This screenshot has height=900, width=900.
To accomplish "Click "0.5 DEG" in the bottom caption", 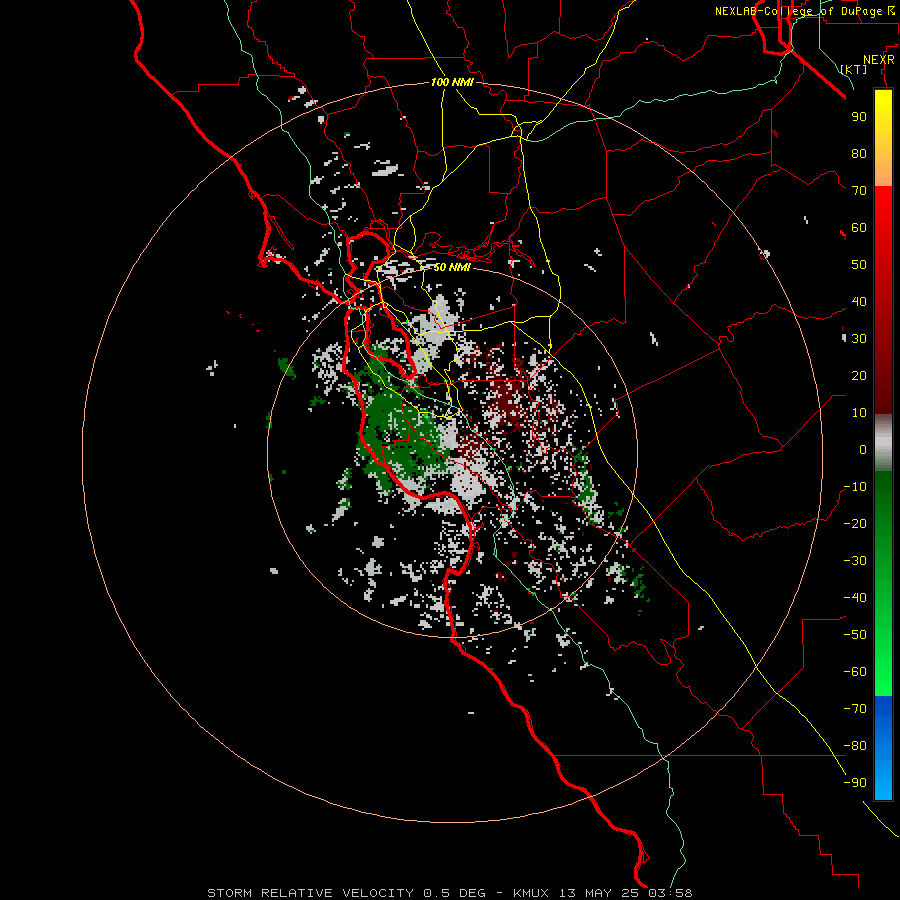I will coord(454,893).
